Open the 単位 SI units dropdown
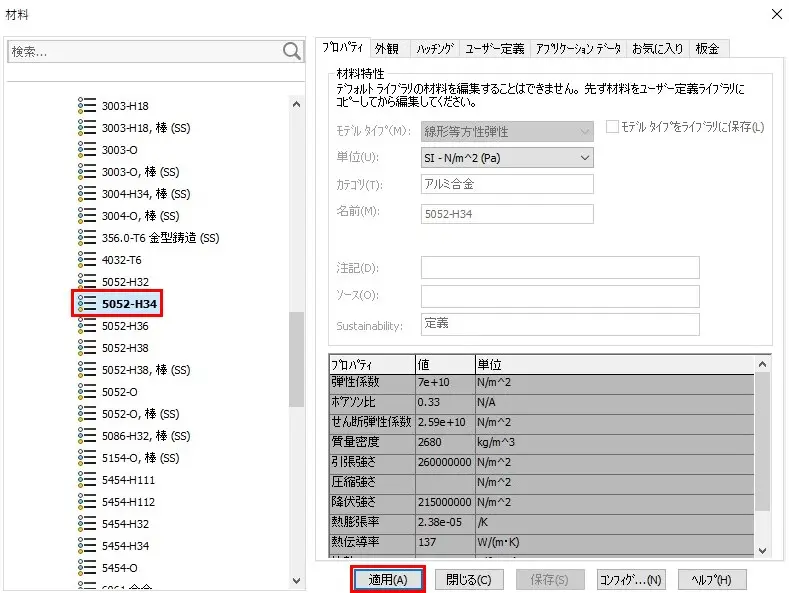Viewport: 789px width, 593px height. (507, 158)
